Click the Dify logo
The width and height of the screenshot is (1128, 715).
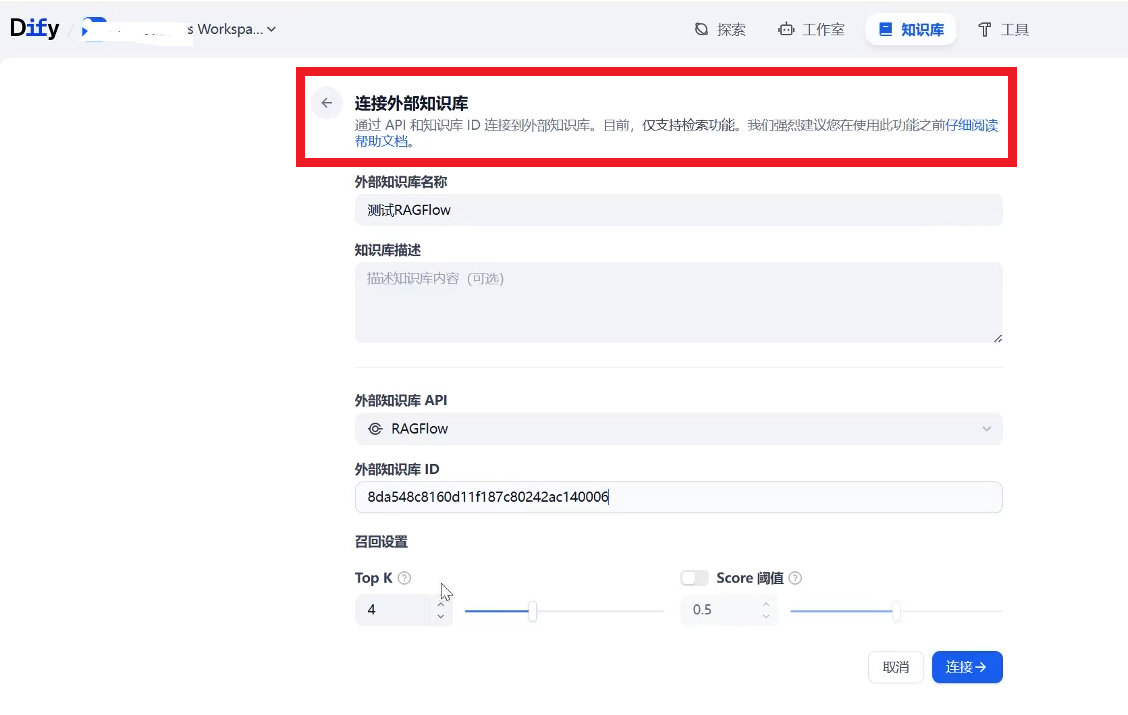coord(35,28)
